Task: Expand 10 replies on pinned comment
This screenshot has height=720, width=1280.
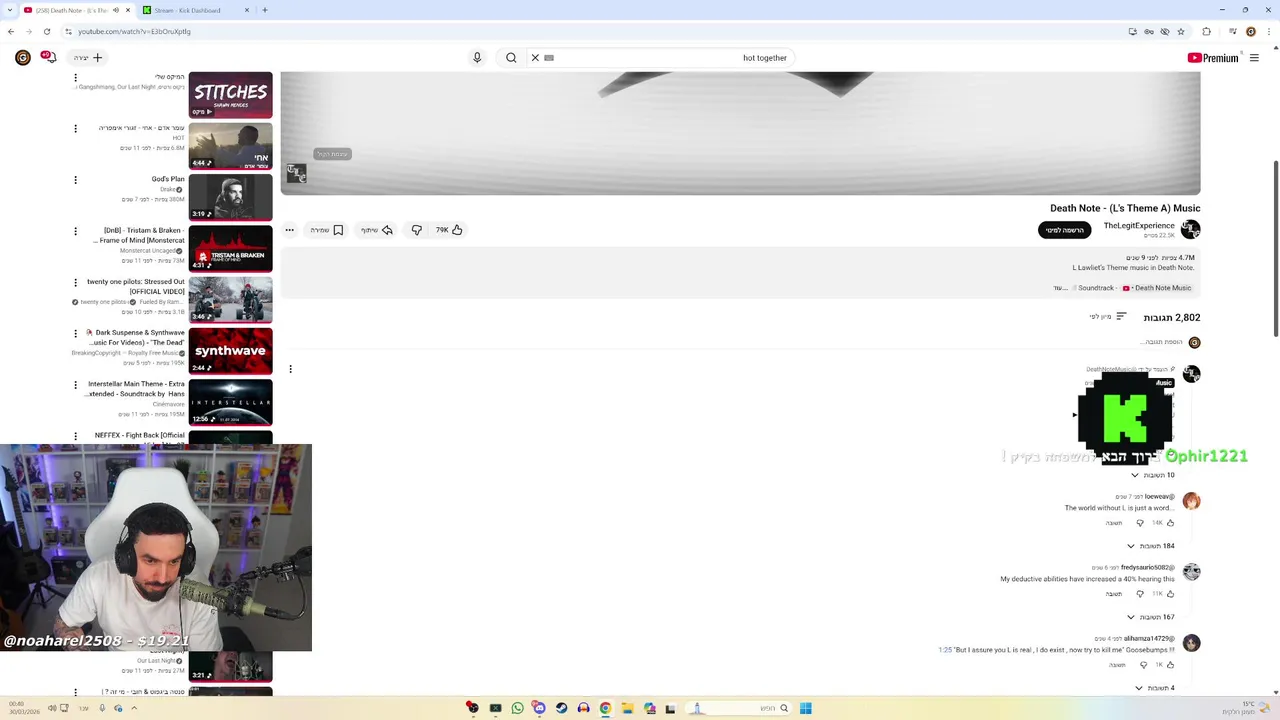Action: 1153,475
